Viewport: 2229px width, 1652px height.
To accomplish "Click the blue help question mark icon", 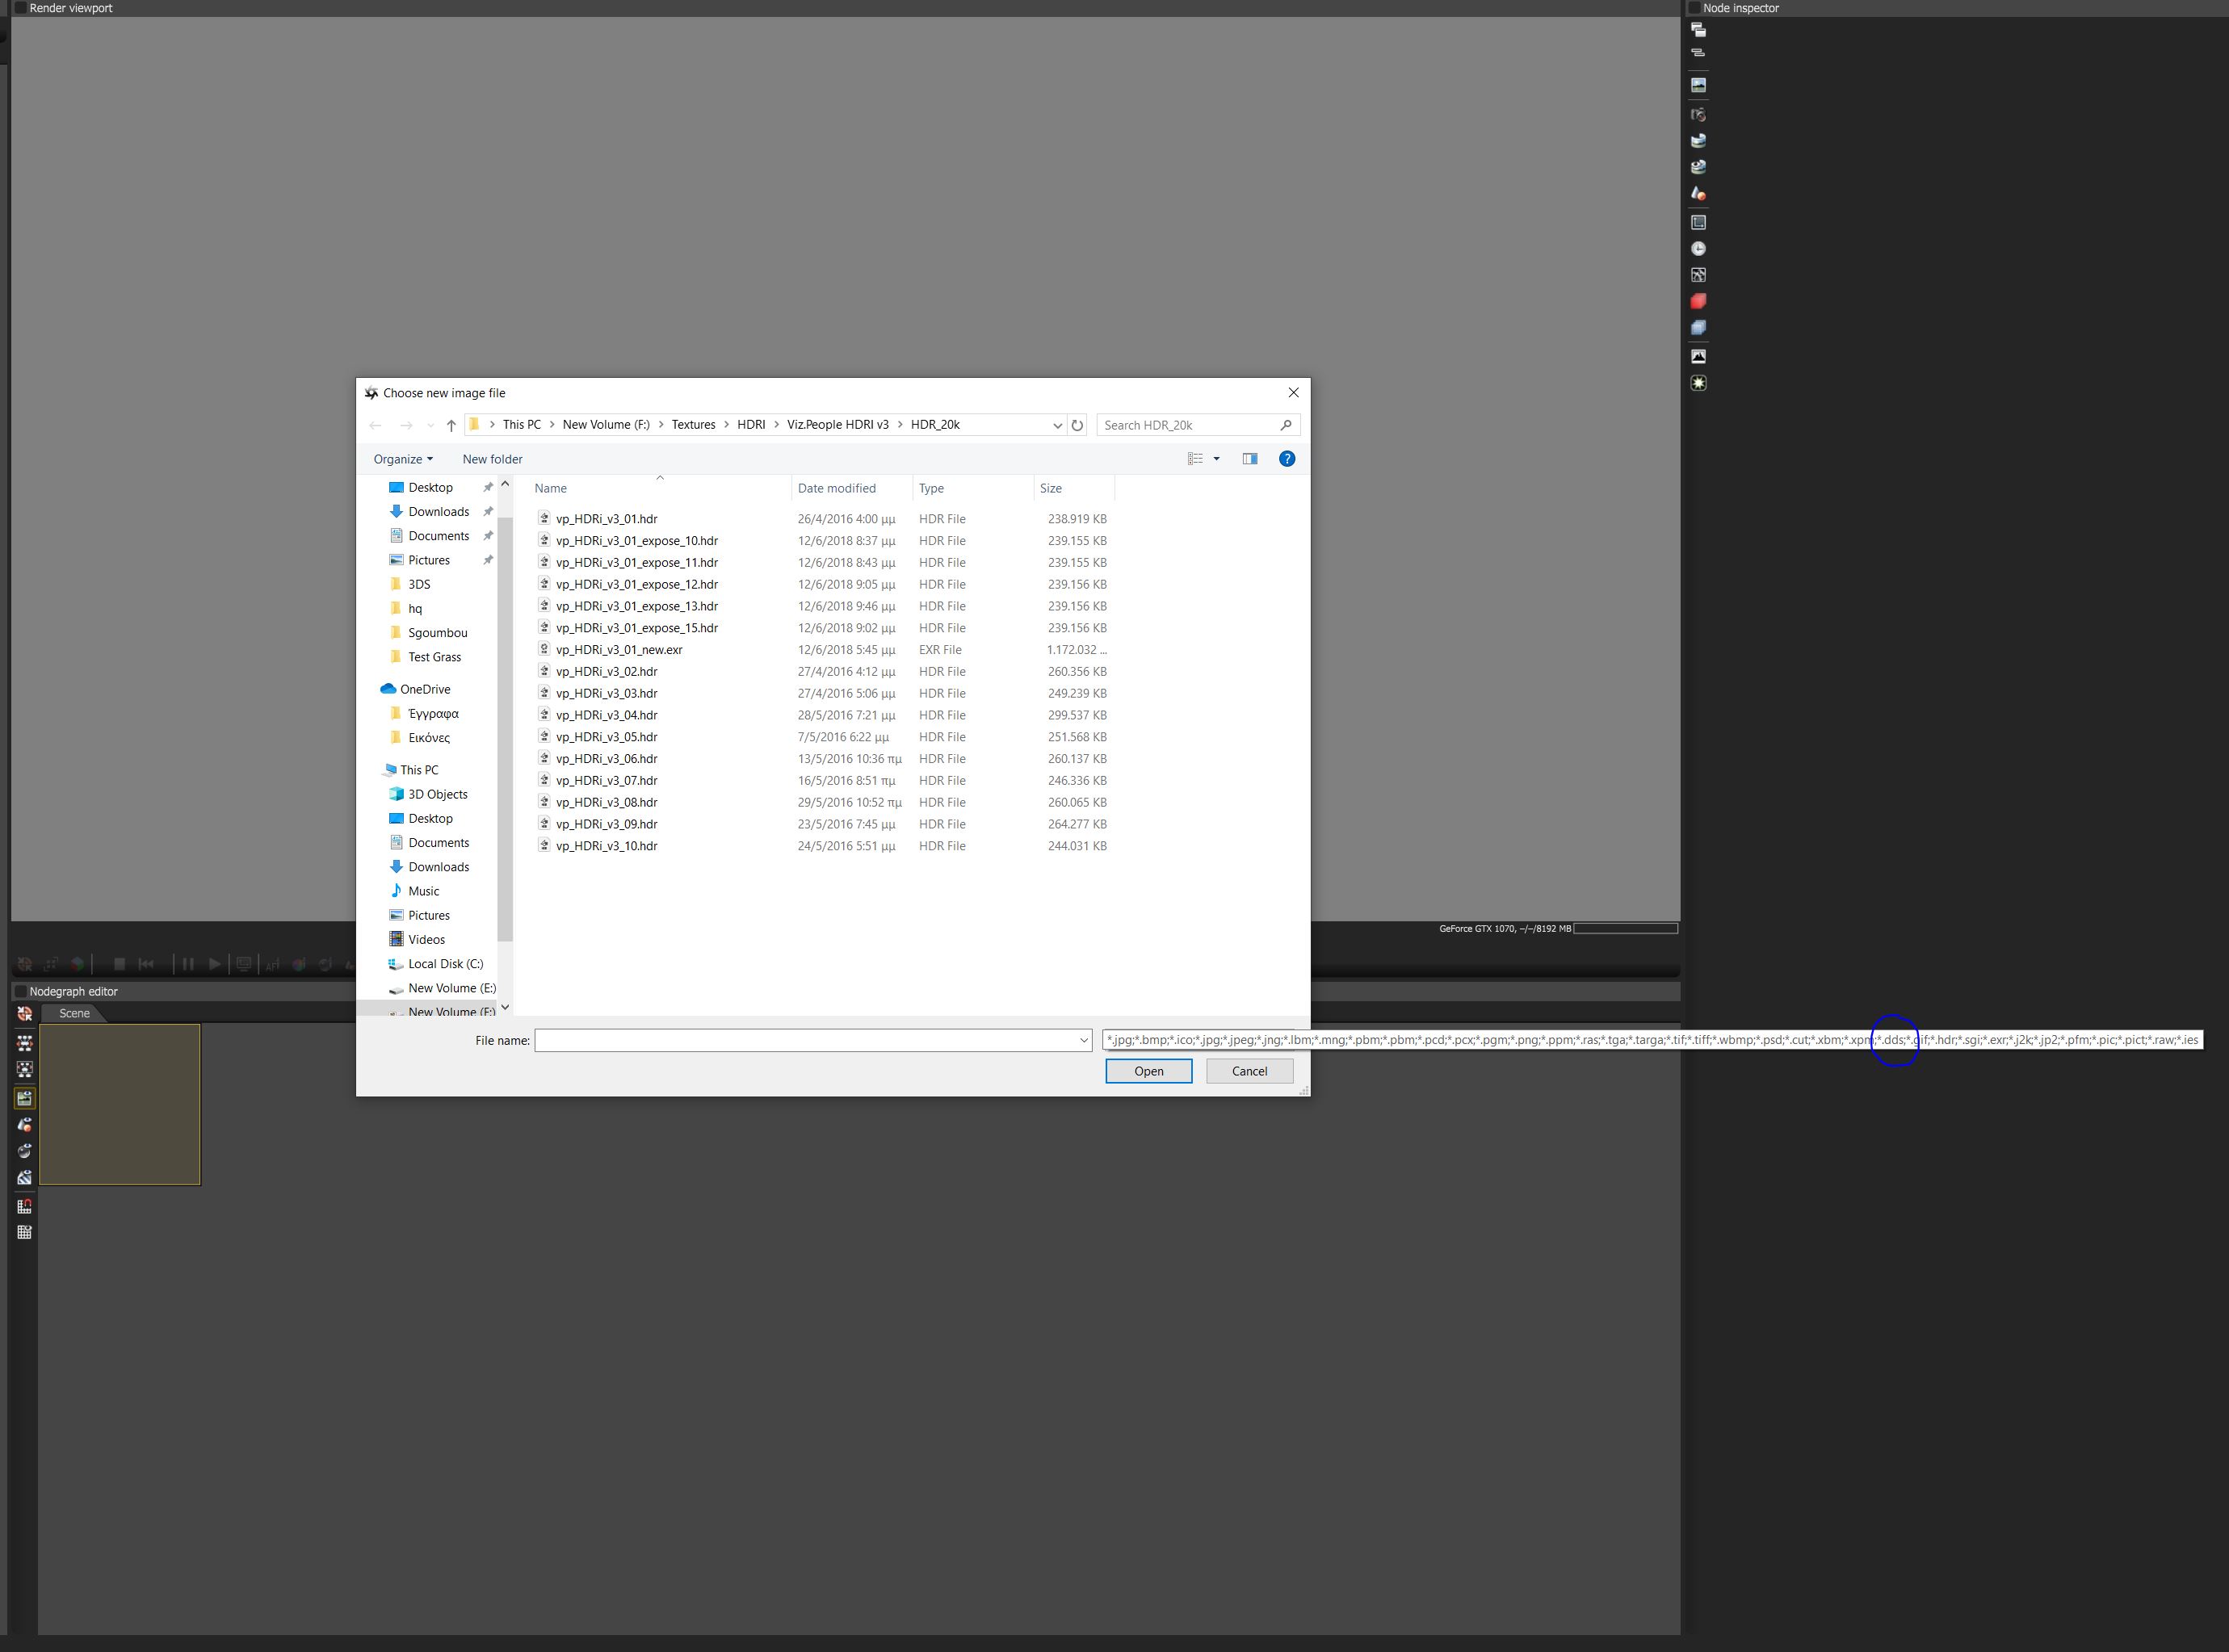I will pos(1287,459).
